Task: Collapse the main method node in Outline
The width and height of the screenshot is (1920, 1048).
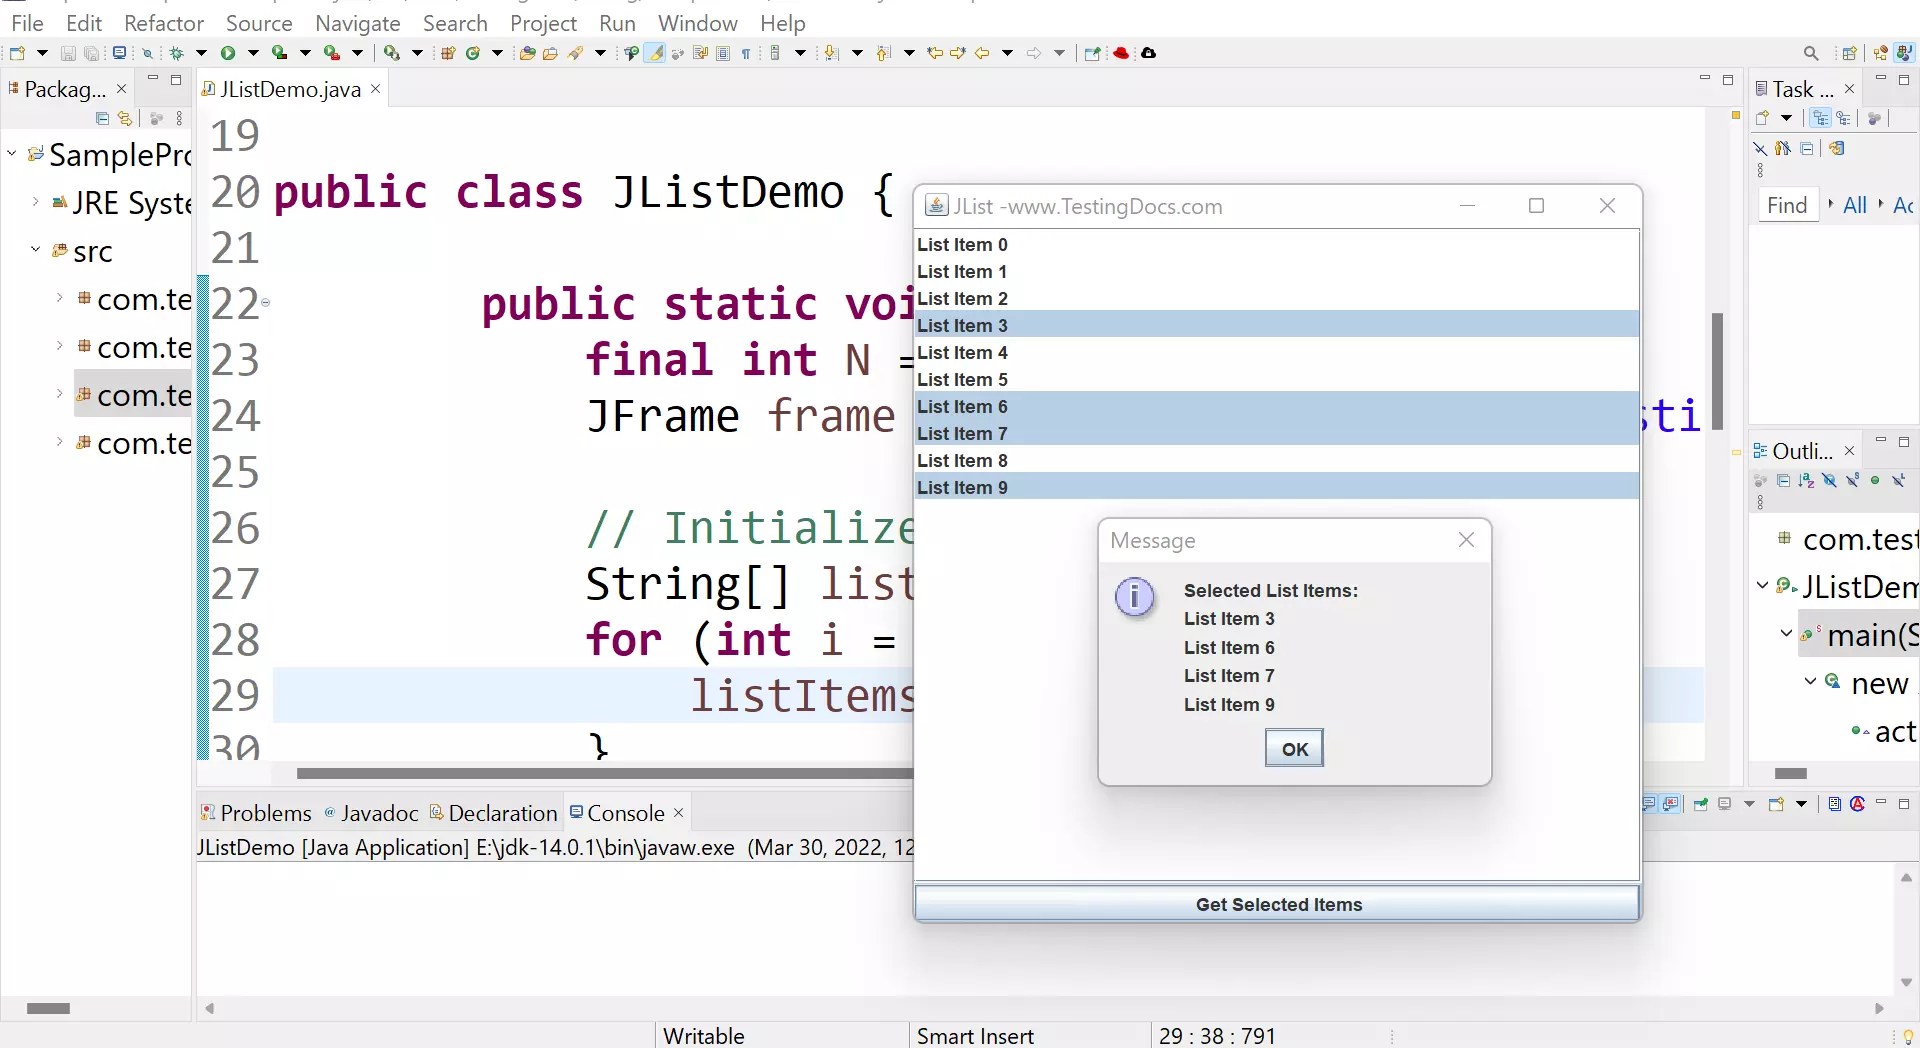Action: [x=1785, y=634]
